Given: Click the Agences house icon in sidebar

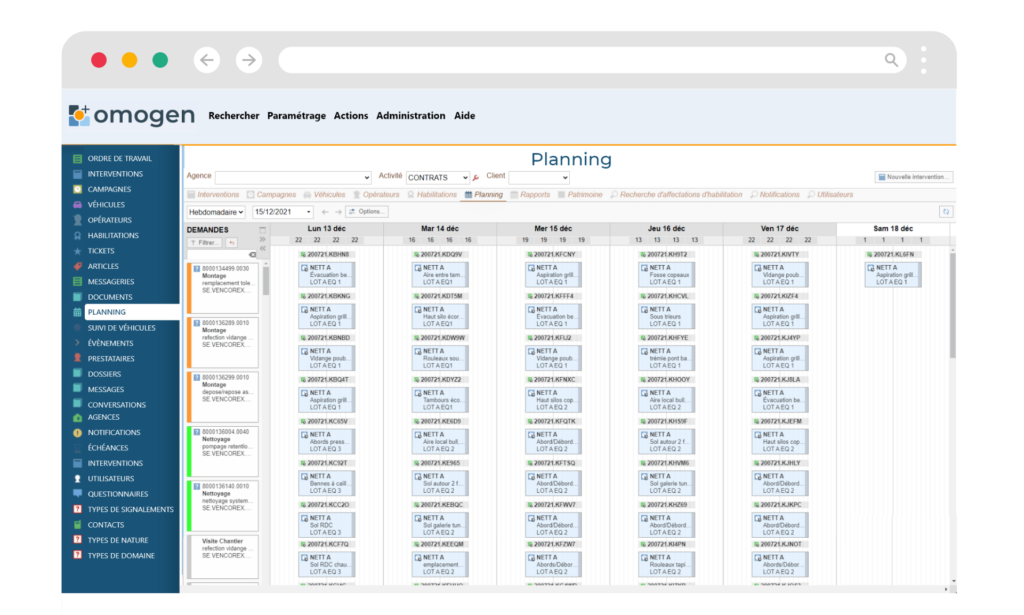Looking at the screenshot, I should tap(77, 417).
